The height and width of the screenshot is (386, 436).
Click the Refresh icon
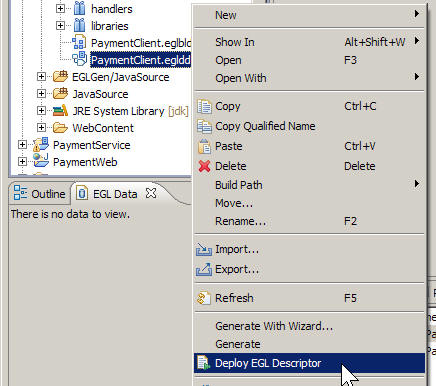pos(204,298)
